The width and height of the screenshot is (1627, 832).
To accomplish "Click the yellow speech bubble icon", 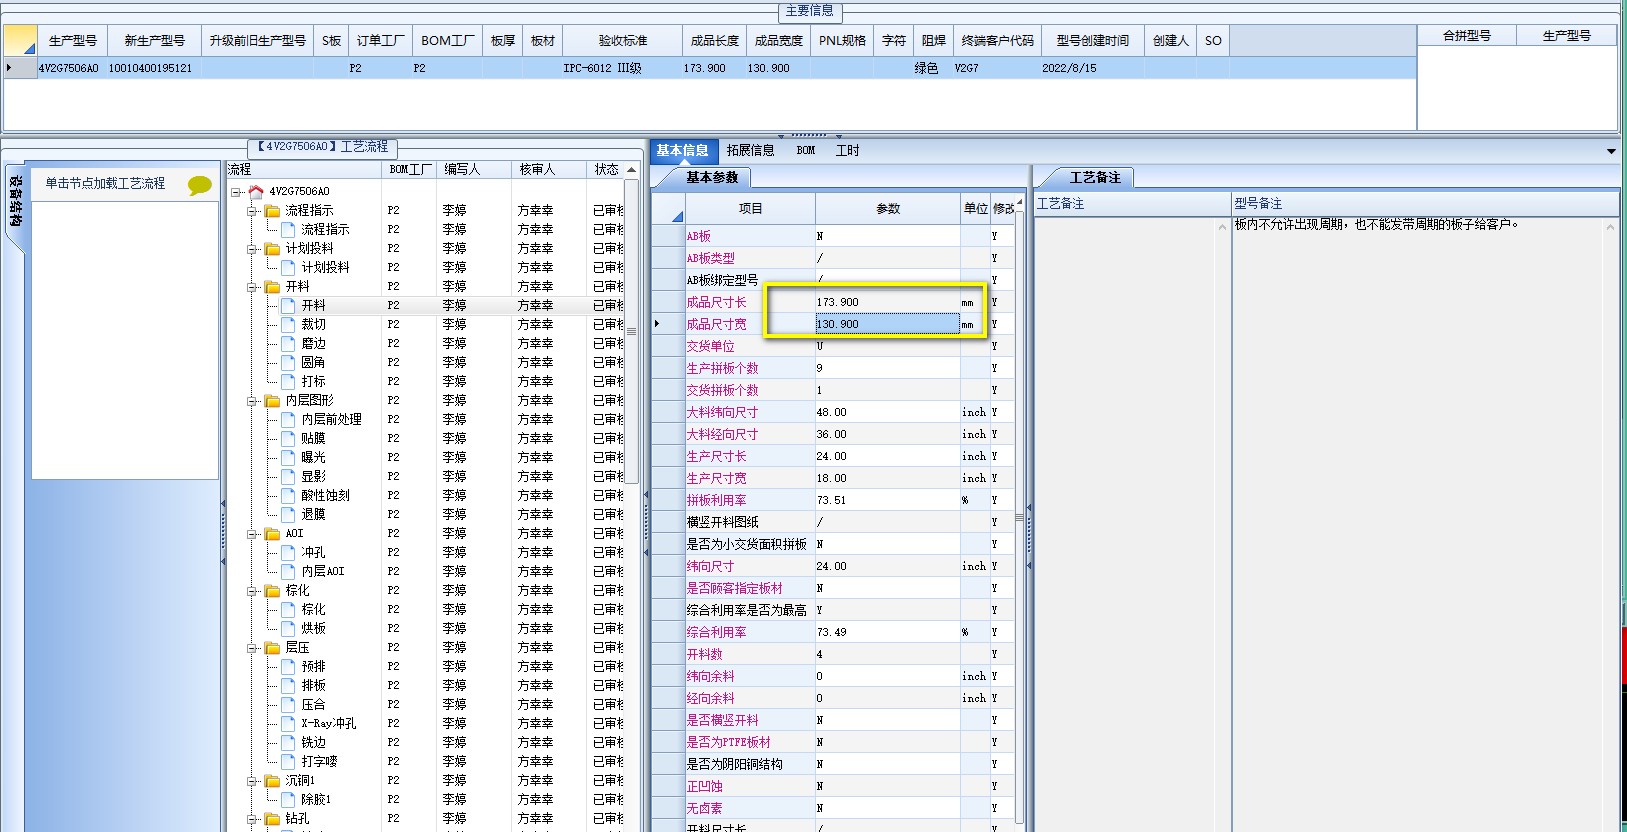I will (x=200, y=185).
